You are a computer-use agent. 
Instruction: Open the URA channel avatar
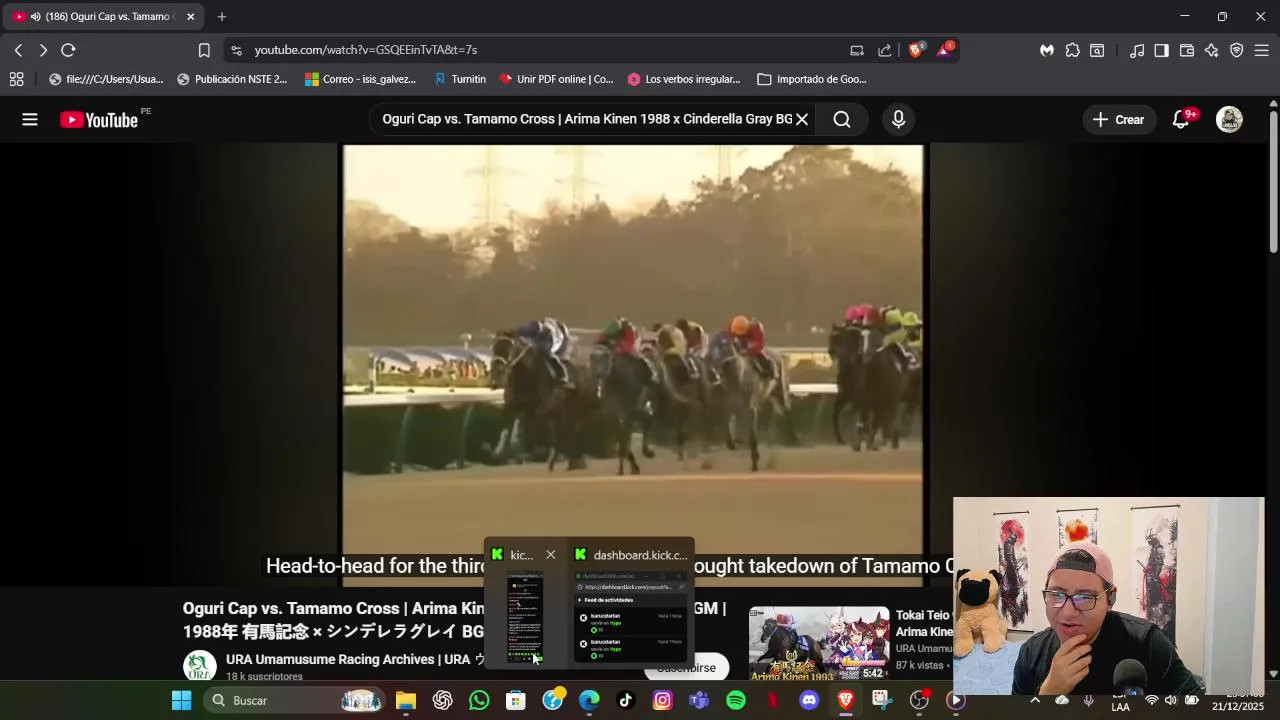(x=200, y=667)
